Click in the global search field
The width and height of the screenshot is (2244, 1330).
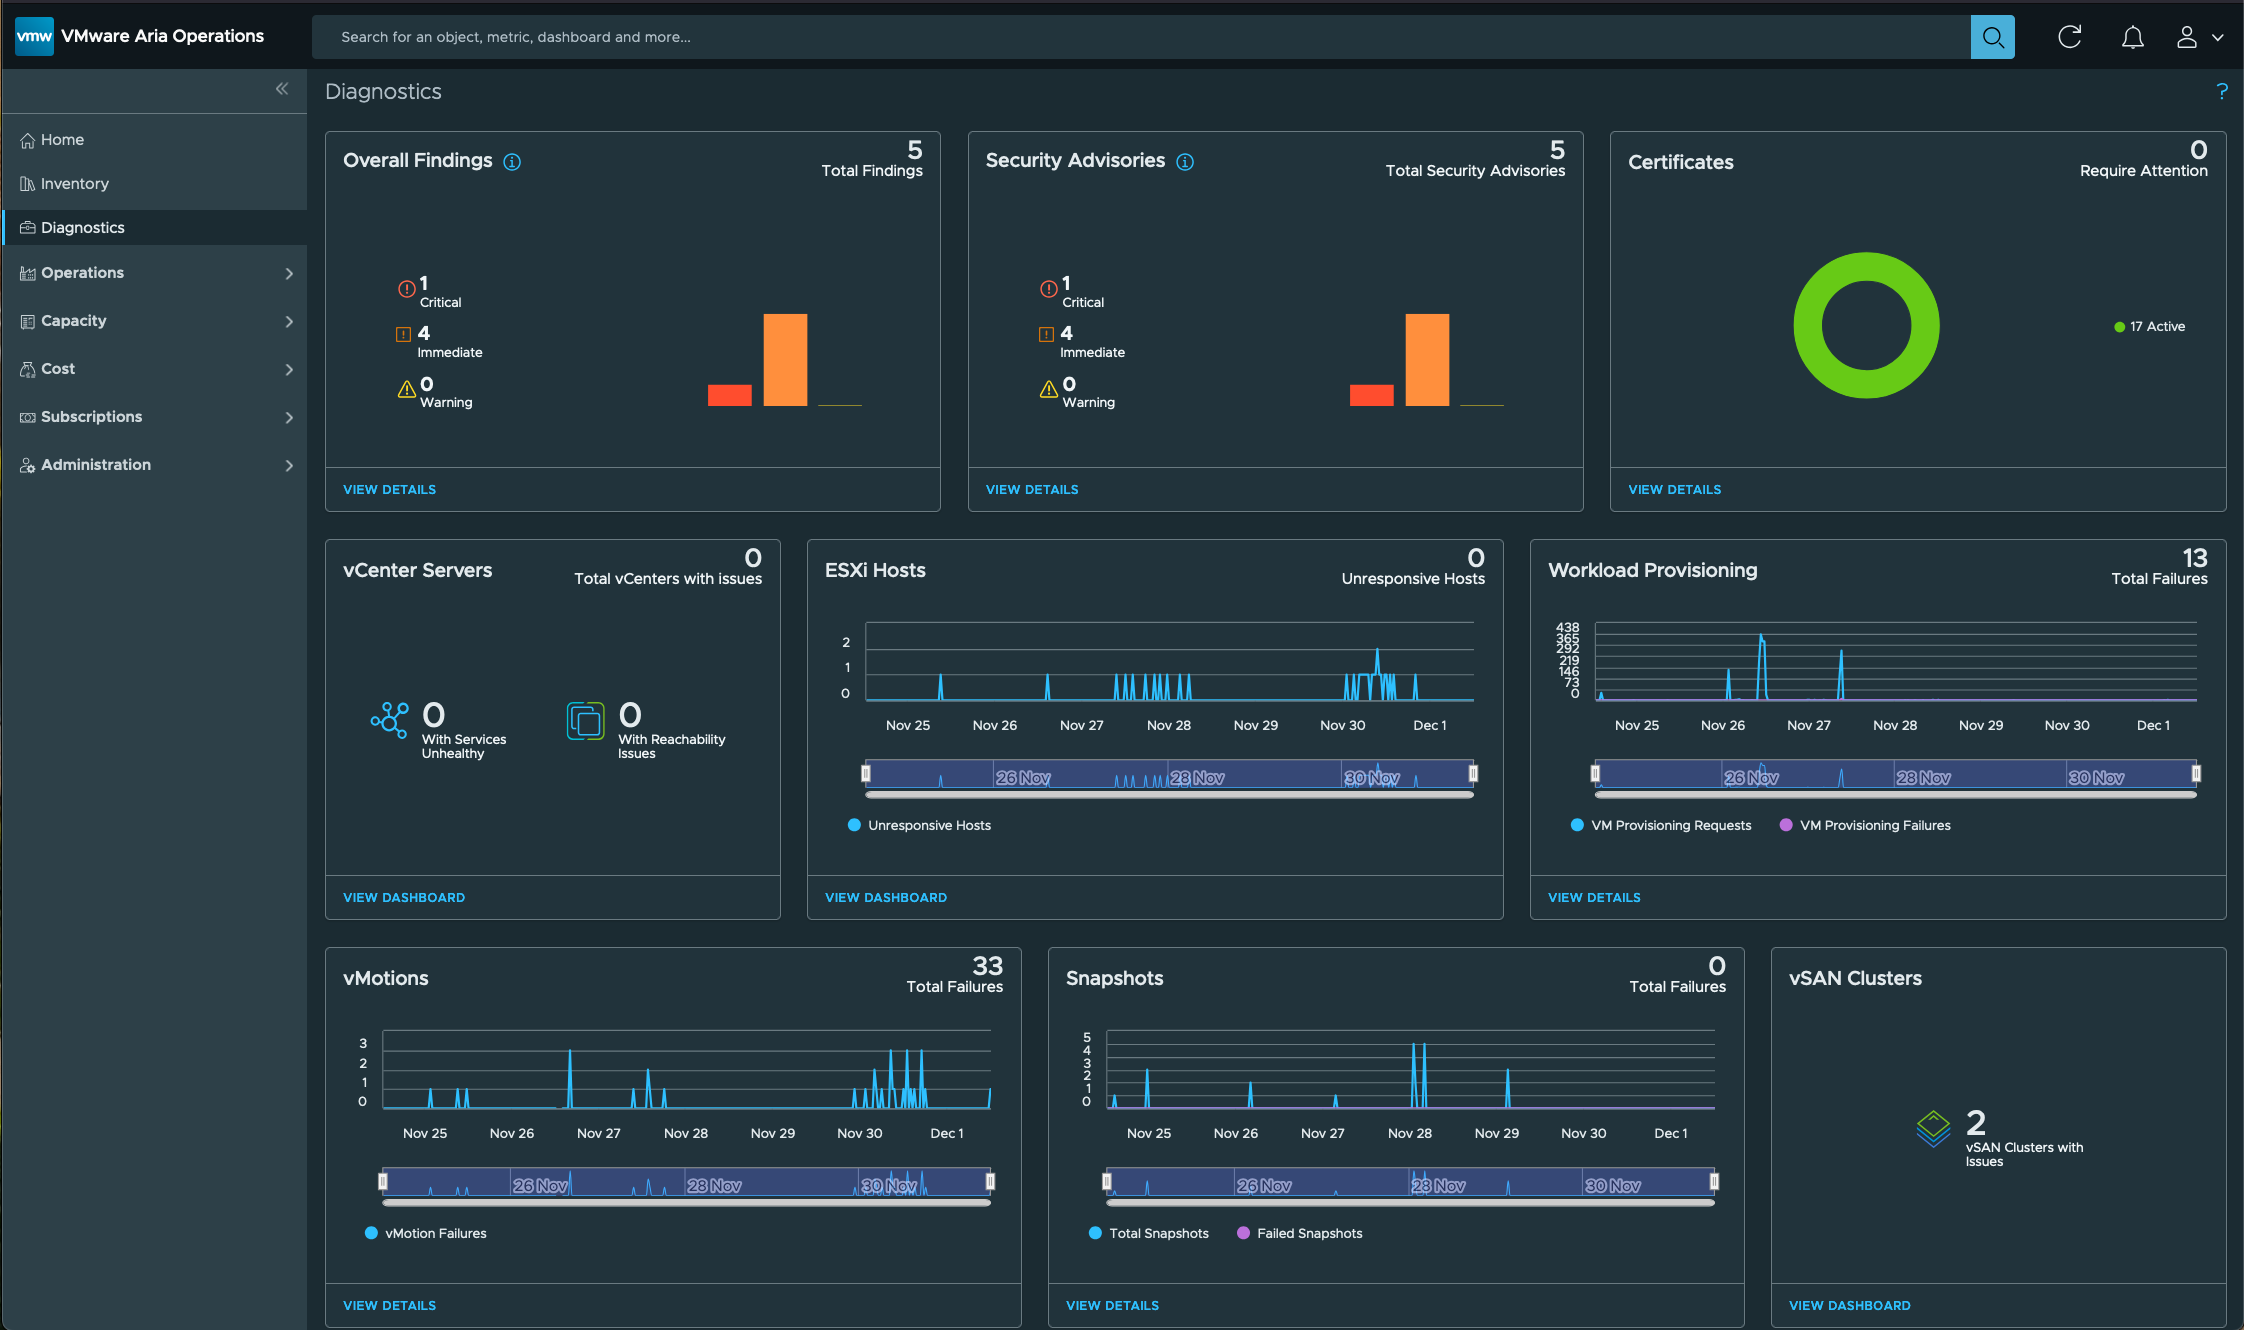point(1141,37)
